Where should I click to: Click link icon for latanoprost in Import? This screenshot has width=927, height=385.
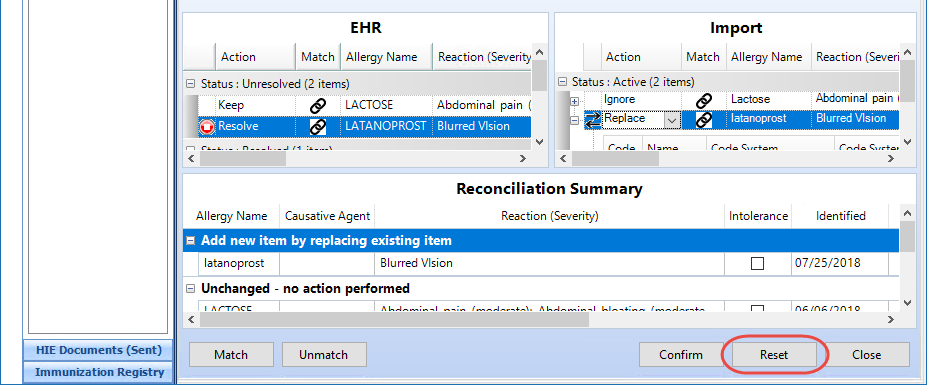click(704, 119)
